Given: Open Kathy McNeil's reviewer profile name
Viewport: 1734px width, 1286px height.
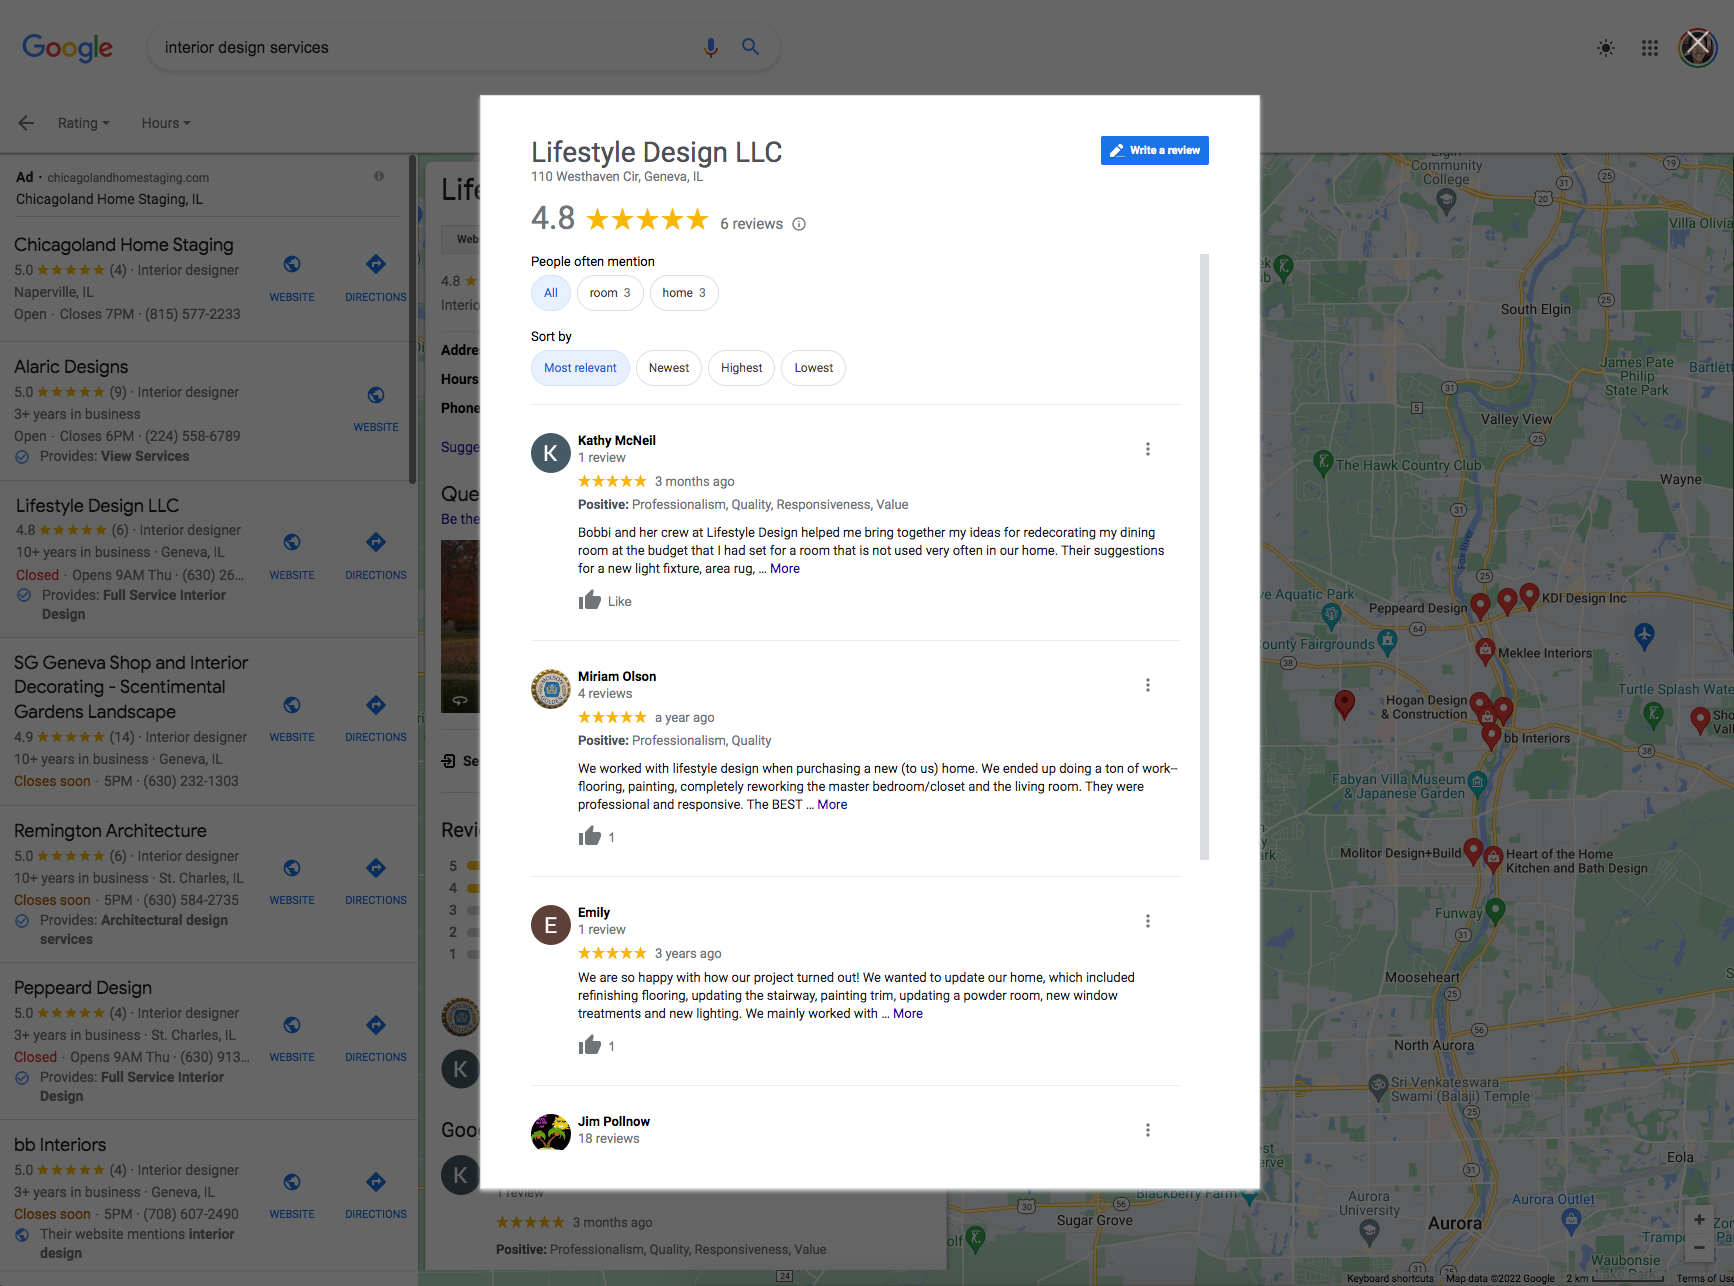Looking at the screenshot, I should coord(617,440).
